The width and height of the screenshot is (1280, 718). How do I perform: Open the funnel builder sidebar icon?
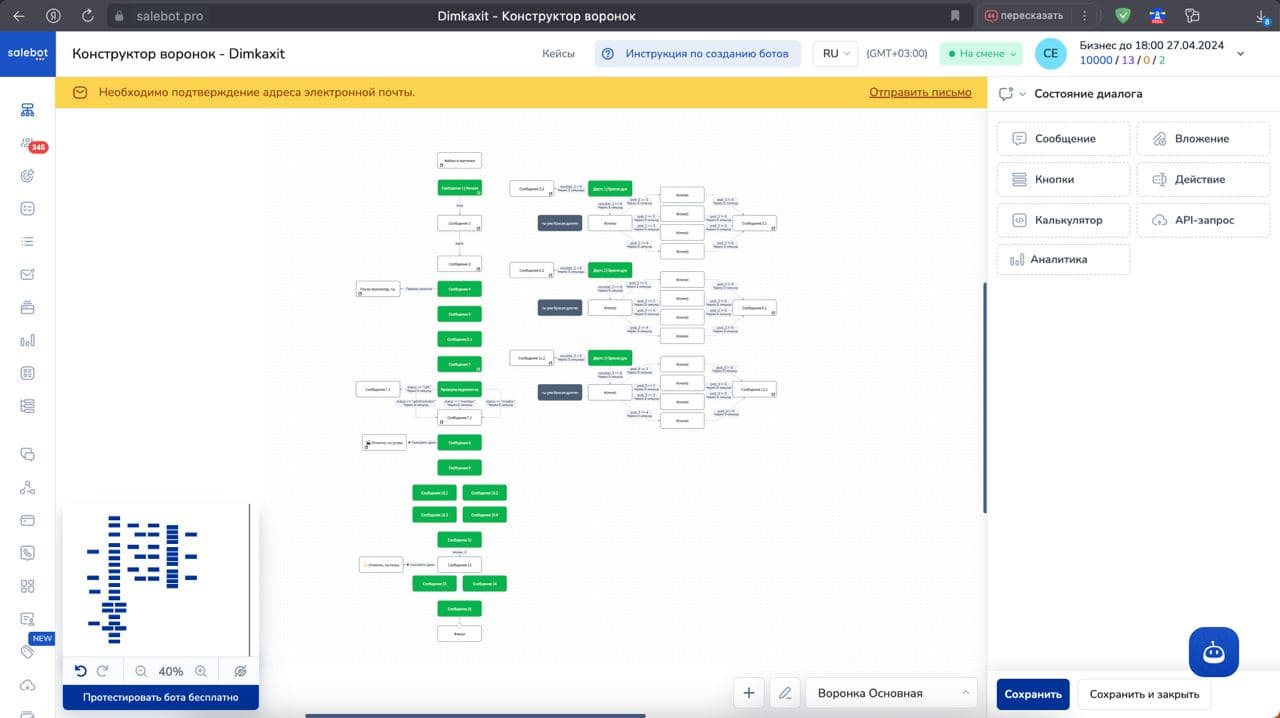pyautogui.click(x=27, y=110)
